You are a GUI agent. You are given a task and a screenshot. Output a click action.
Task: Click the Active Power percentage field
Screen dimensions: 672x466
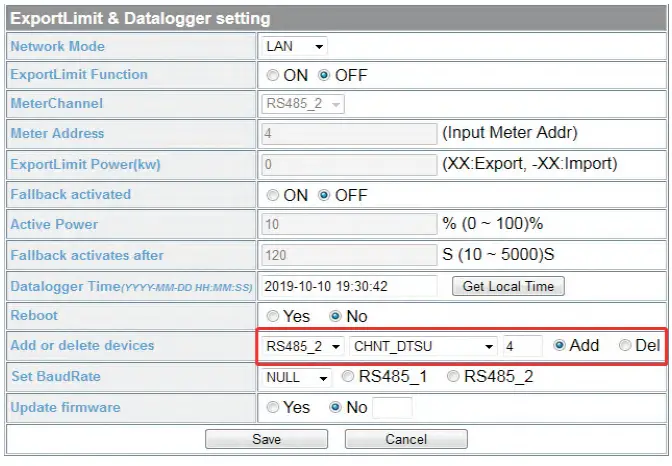click(349, 224)
